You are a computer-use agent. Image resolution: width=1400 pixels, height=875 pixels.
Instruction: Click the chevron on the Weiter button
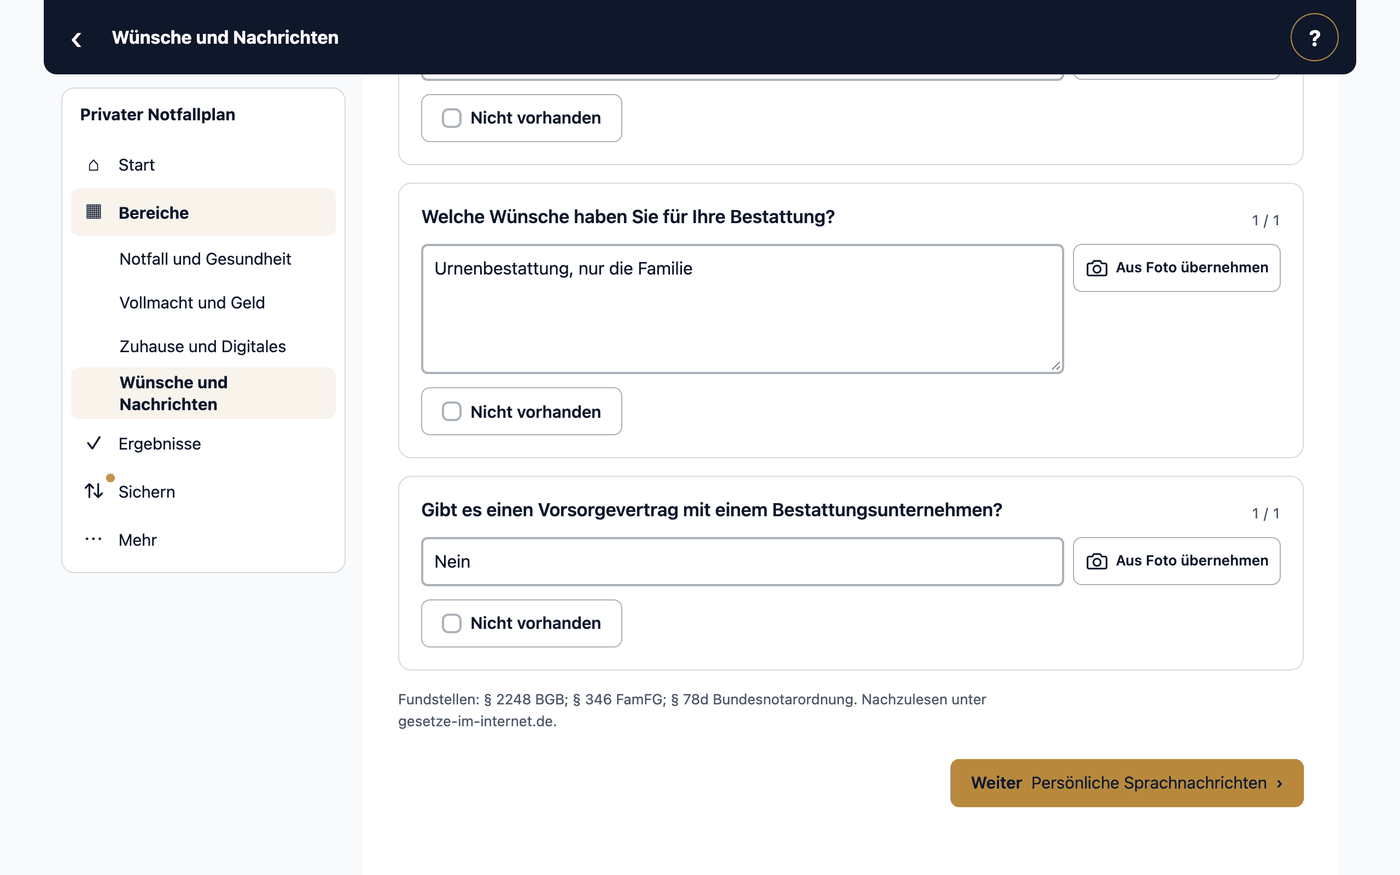[1279, 784]
